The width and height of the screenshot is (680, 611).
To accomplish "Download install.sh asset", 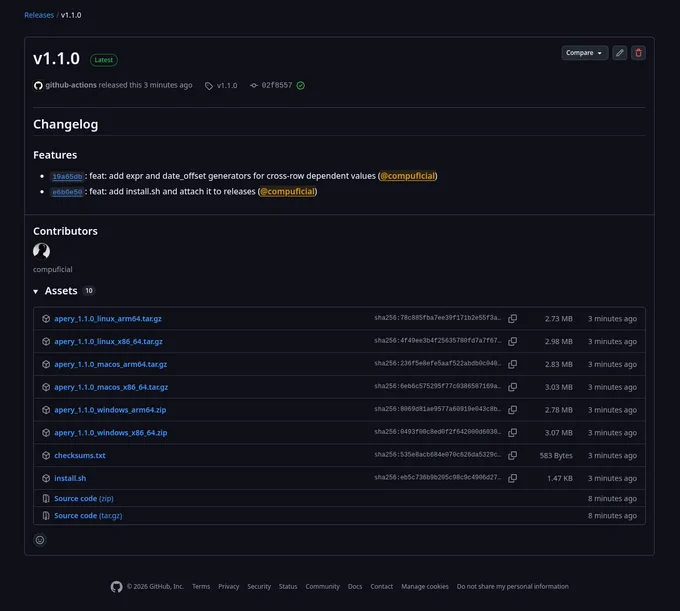I will pos(70,478).
